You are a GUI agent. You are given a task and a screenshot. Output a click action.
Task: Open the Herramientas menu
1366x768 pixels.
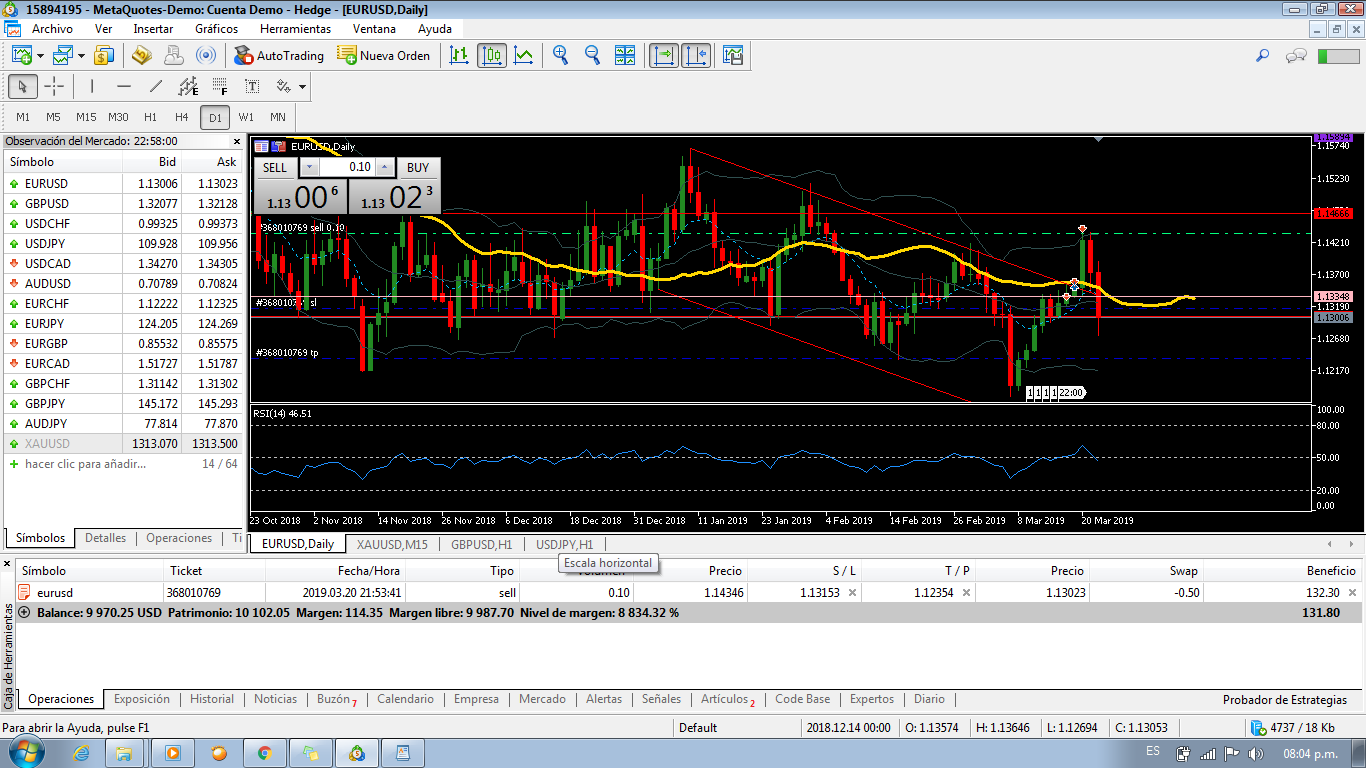click(296, 29)
